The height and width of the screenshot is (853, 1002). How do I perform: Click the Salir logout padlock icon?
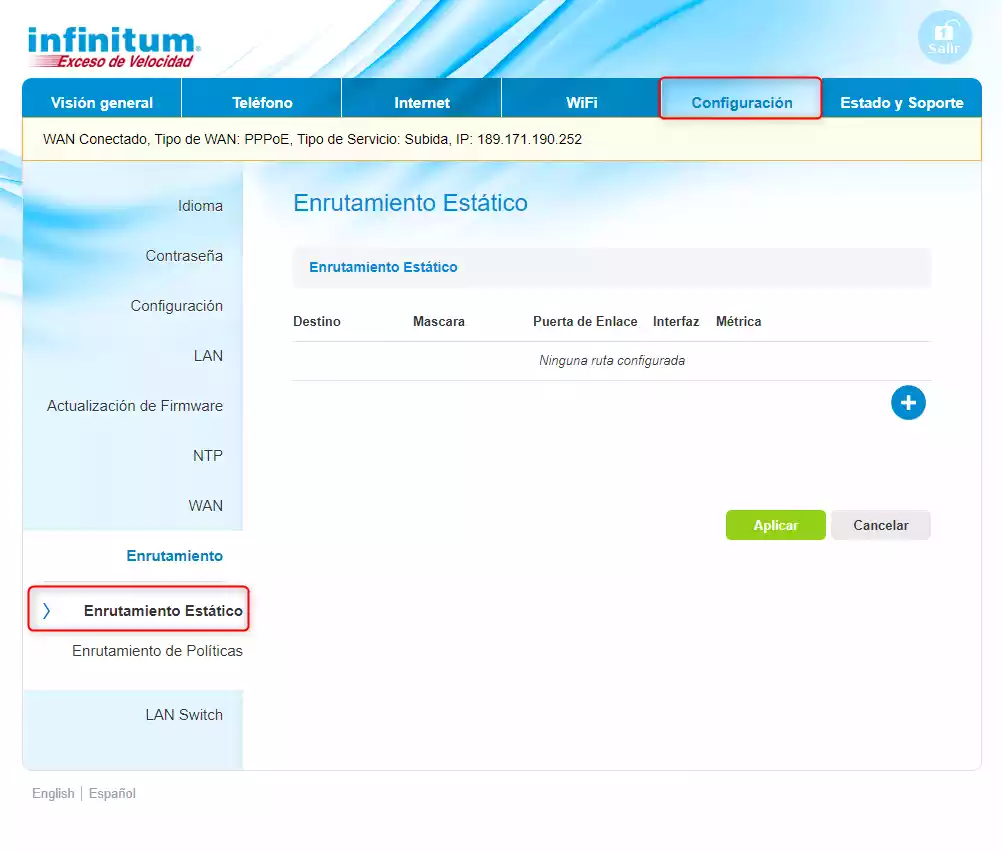click(944, 36)
